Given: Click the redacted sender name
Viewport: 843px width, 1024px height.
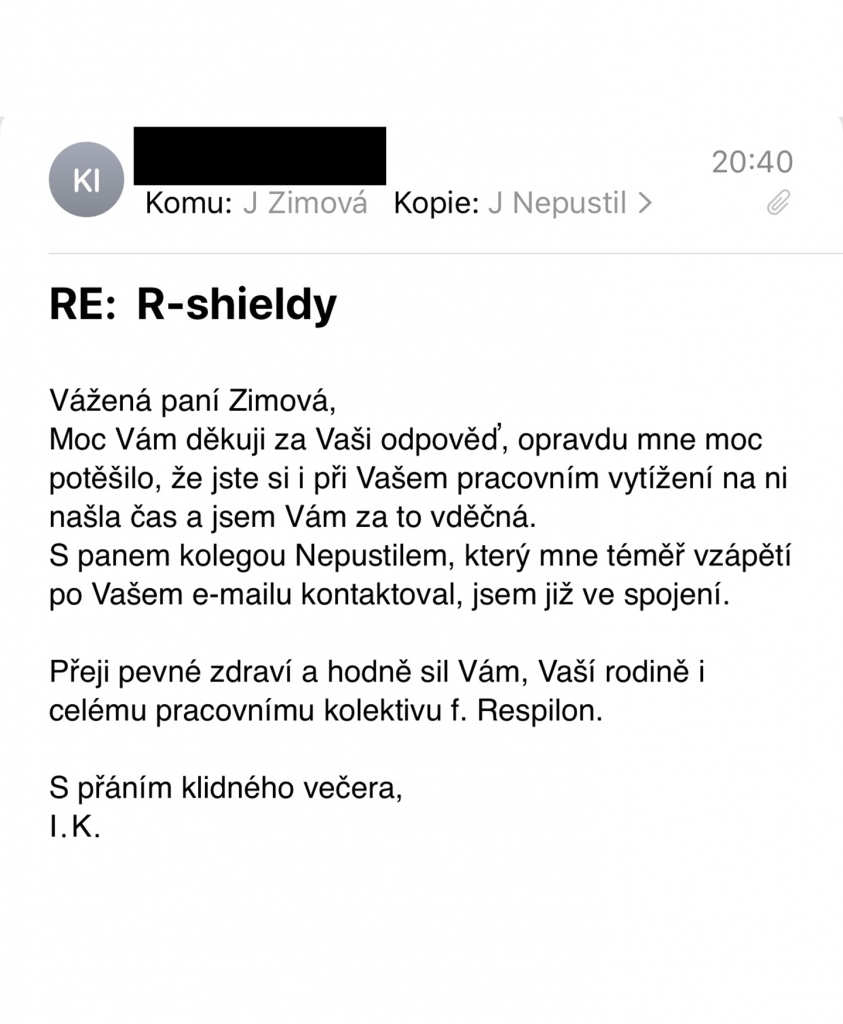Looking at the screenshot, I should [x=260, y=156].
